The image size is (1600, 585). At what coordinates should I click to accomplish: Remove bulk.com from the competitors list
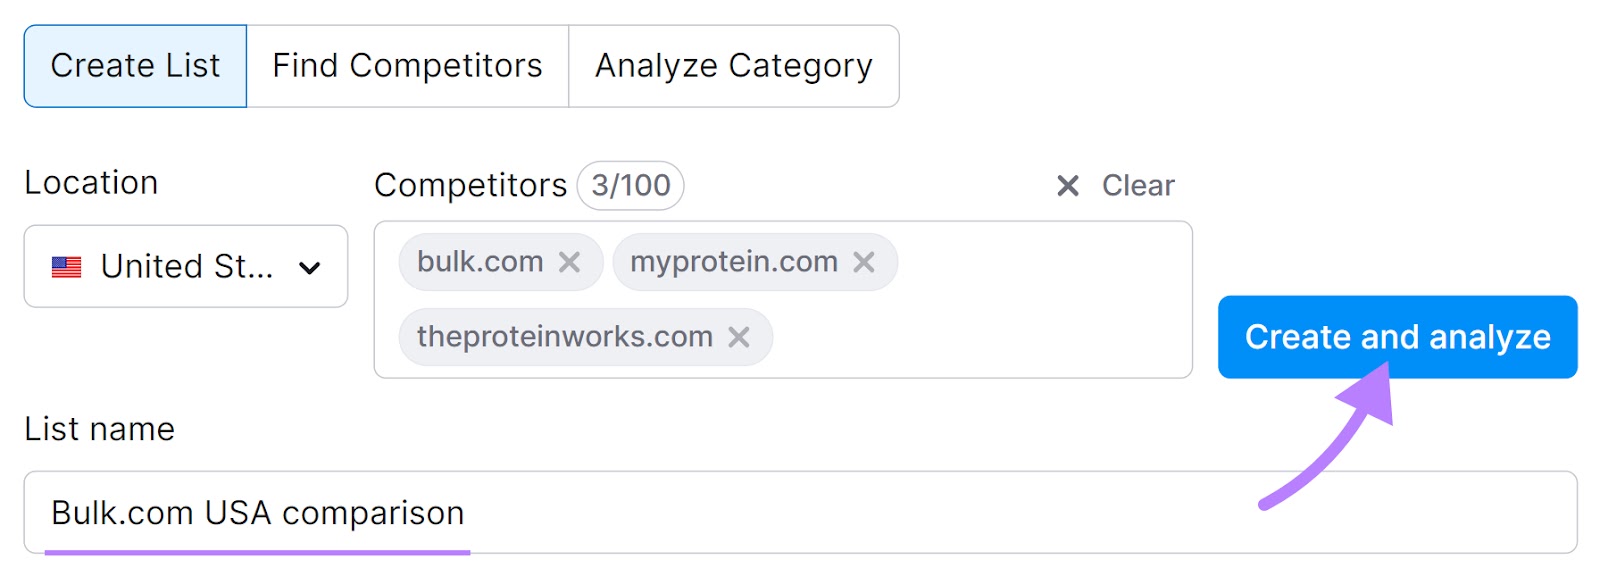(570, 262)
